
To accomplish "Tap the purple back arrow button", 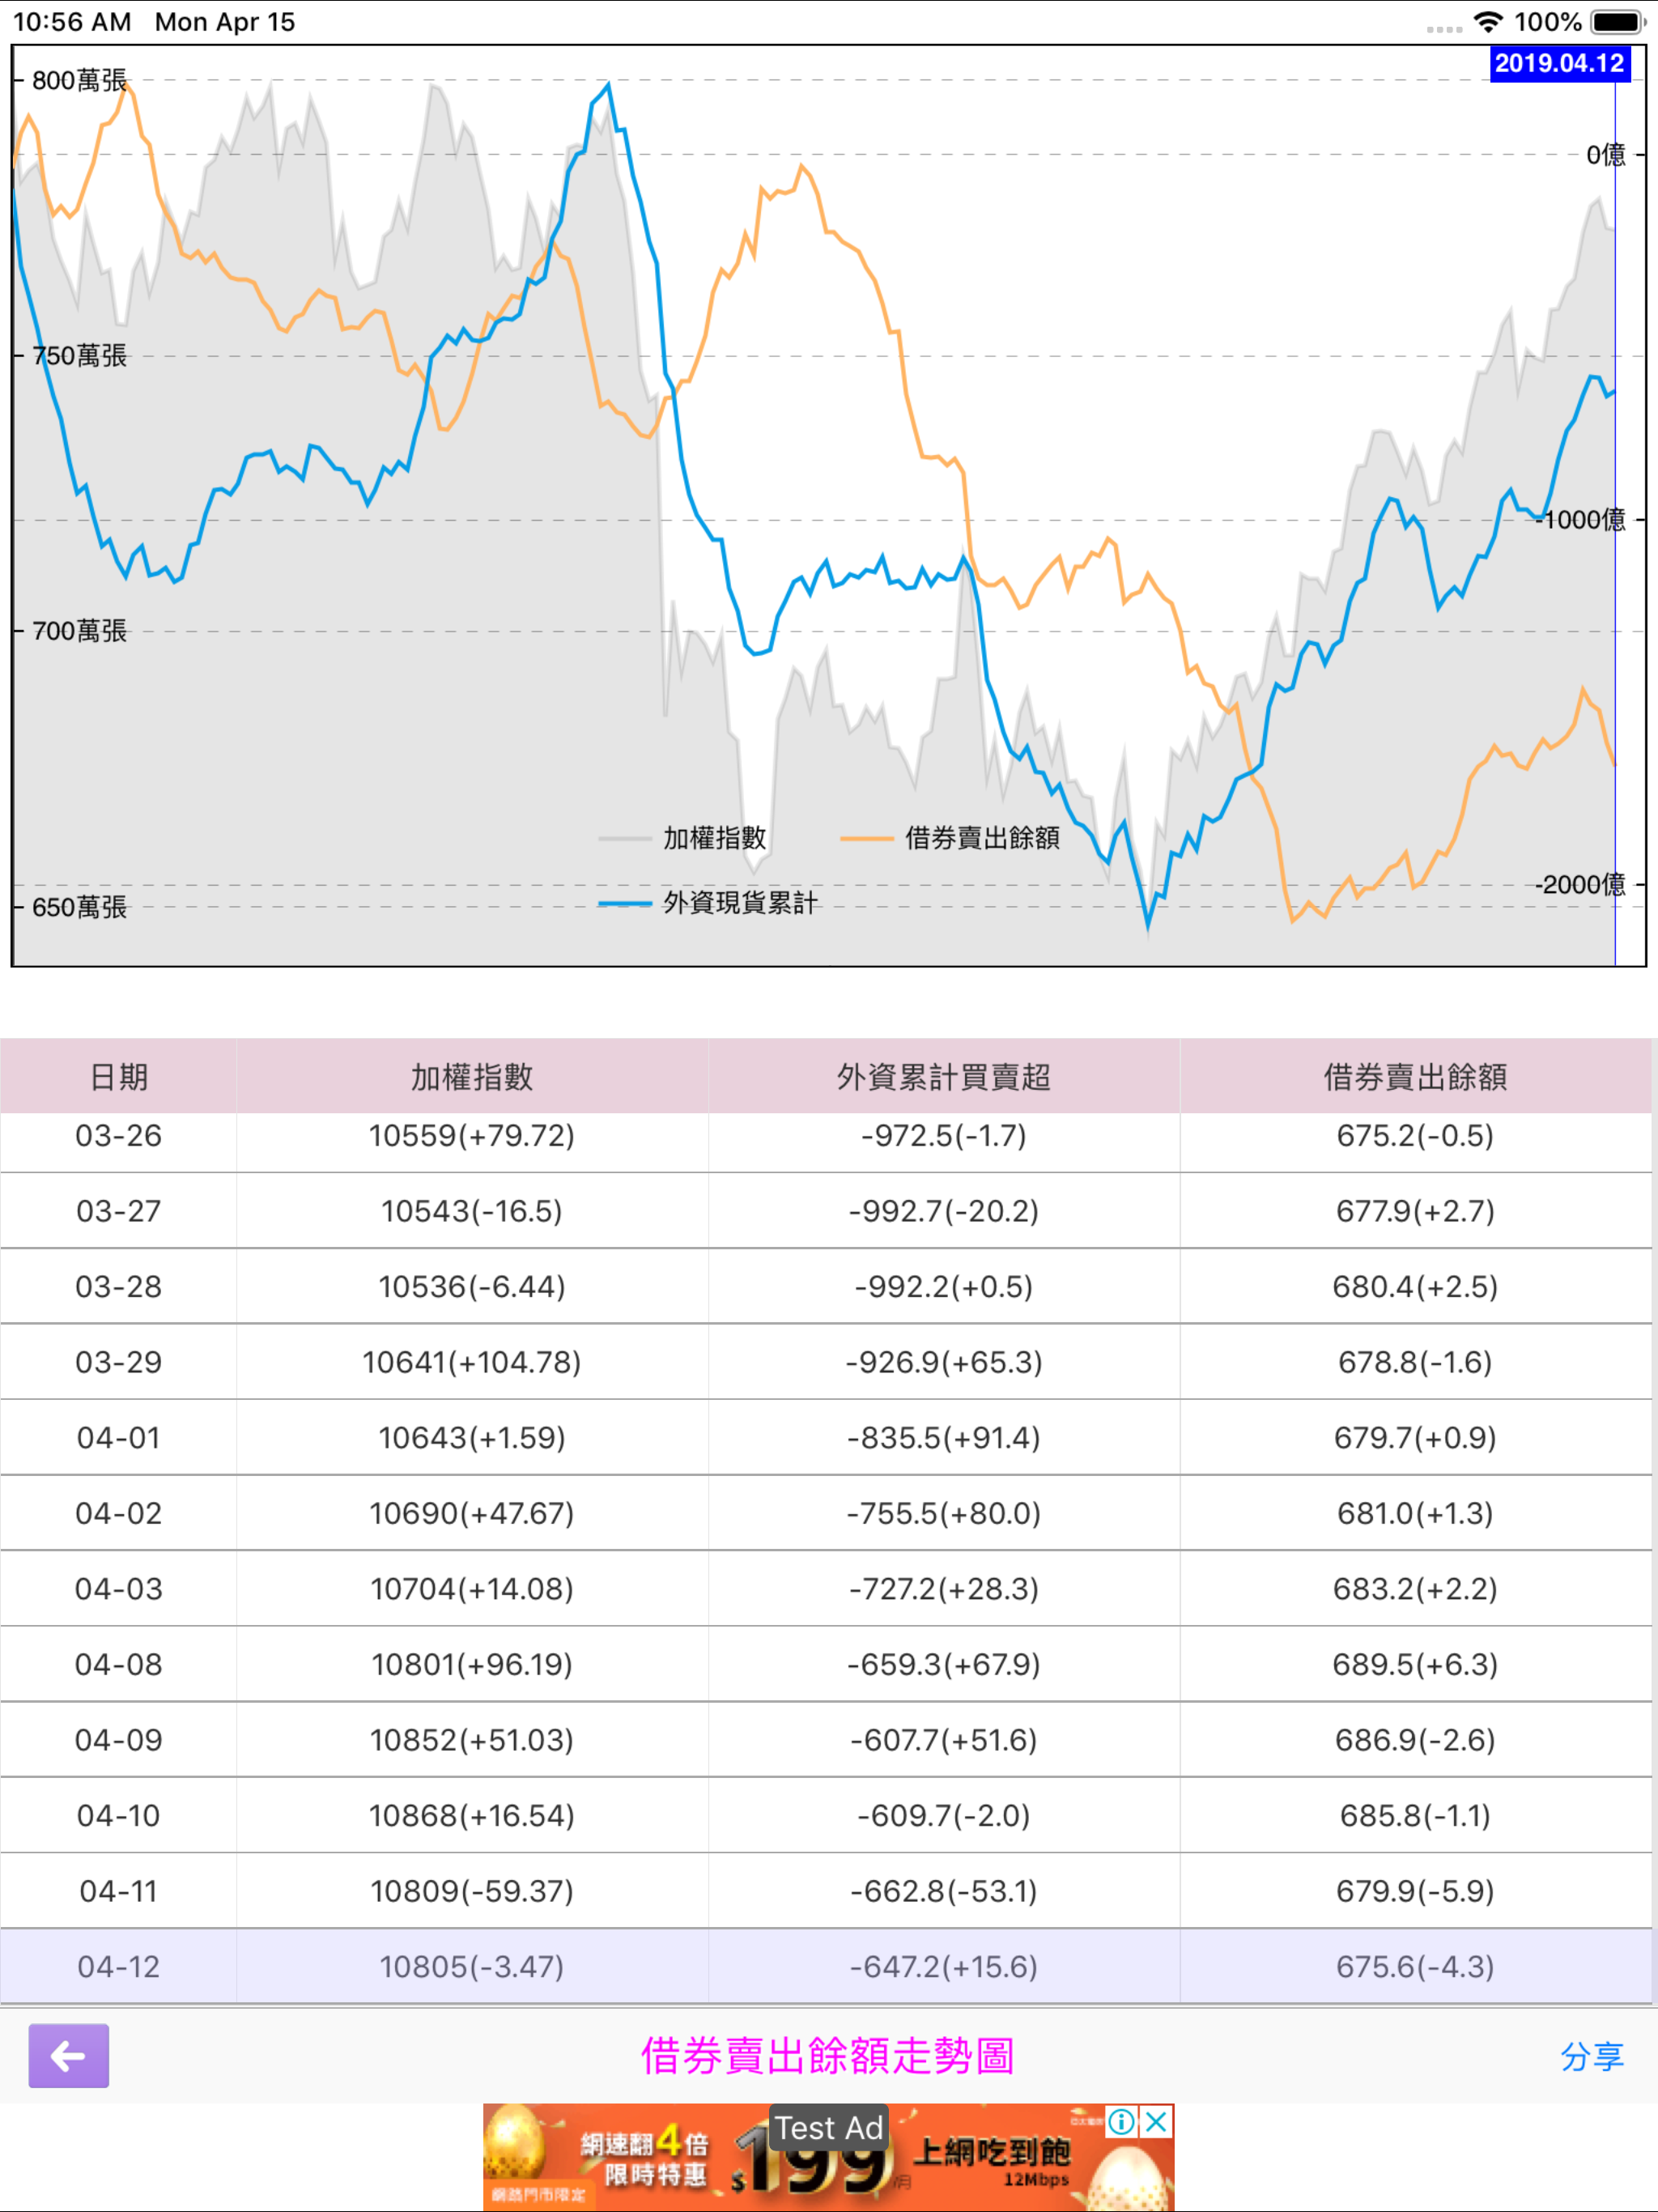I will 68,2056.
